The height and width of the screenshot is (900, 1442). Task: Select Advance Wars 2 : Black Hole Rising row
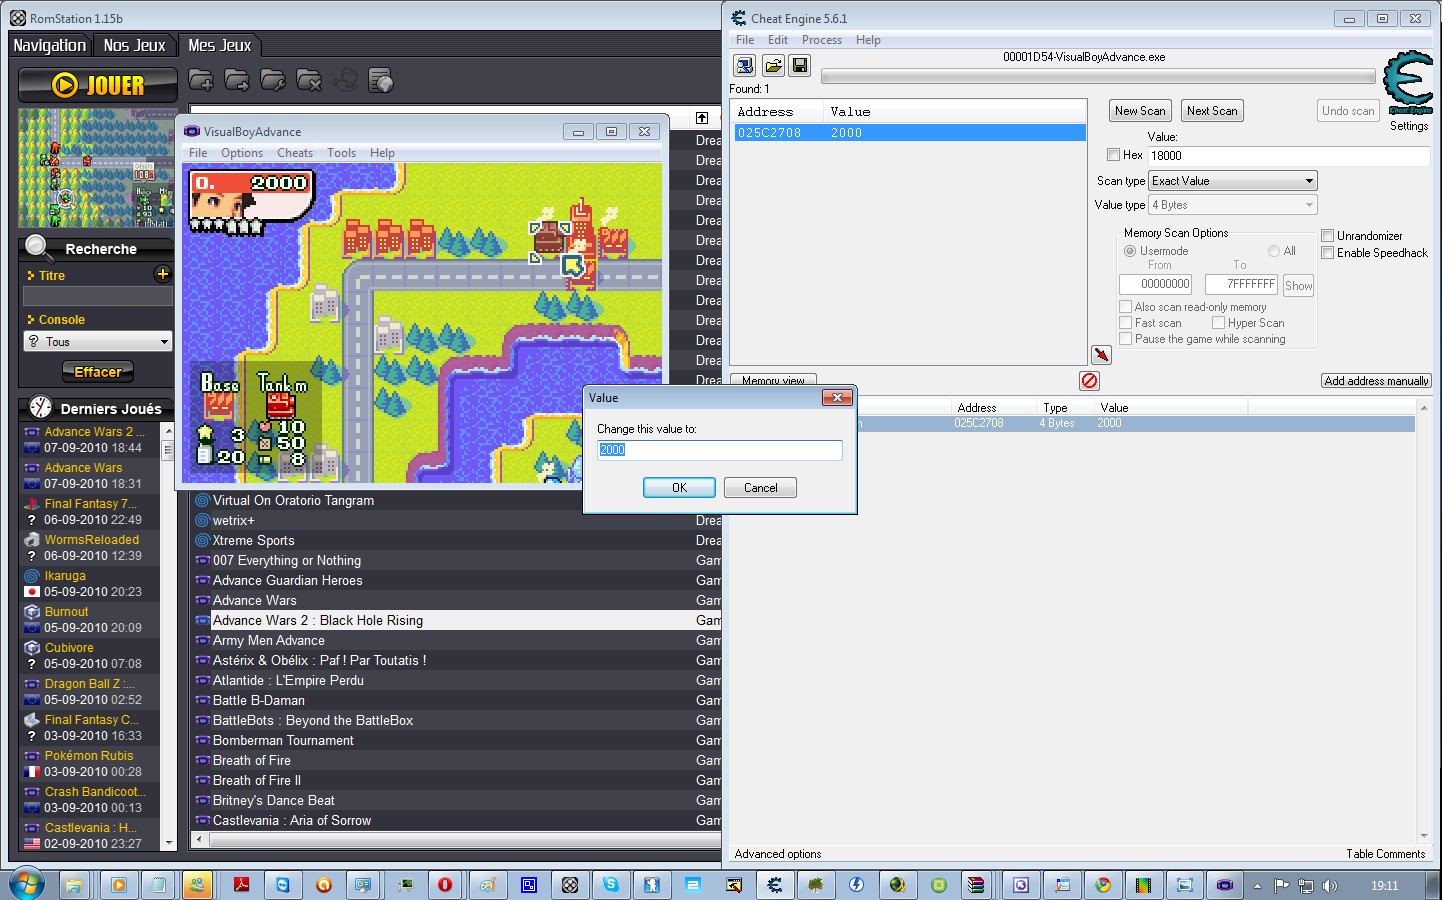point(456,620)
